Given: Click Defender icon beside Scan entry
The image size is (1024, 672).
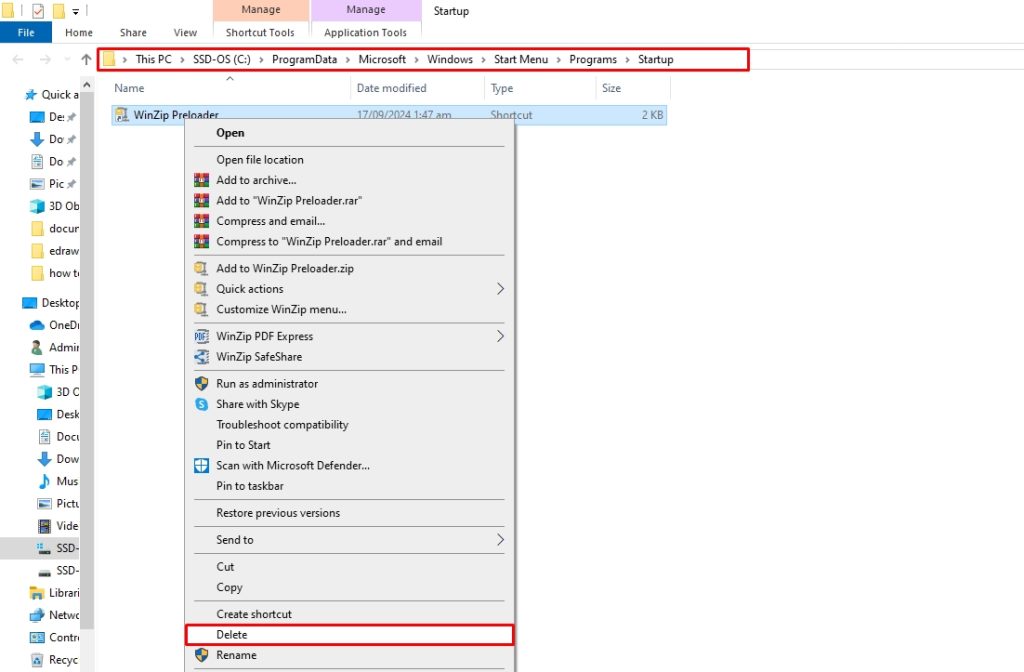Looking at the screenshot, I should [202, 466].
